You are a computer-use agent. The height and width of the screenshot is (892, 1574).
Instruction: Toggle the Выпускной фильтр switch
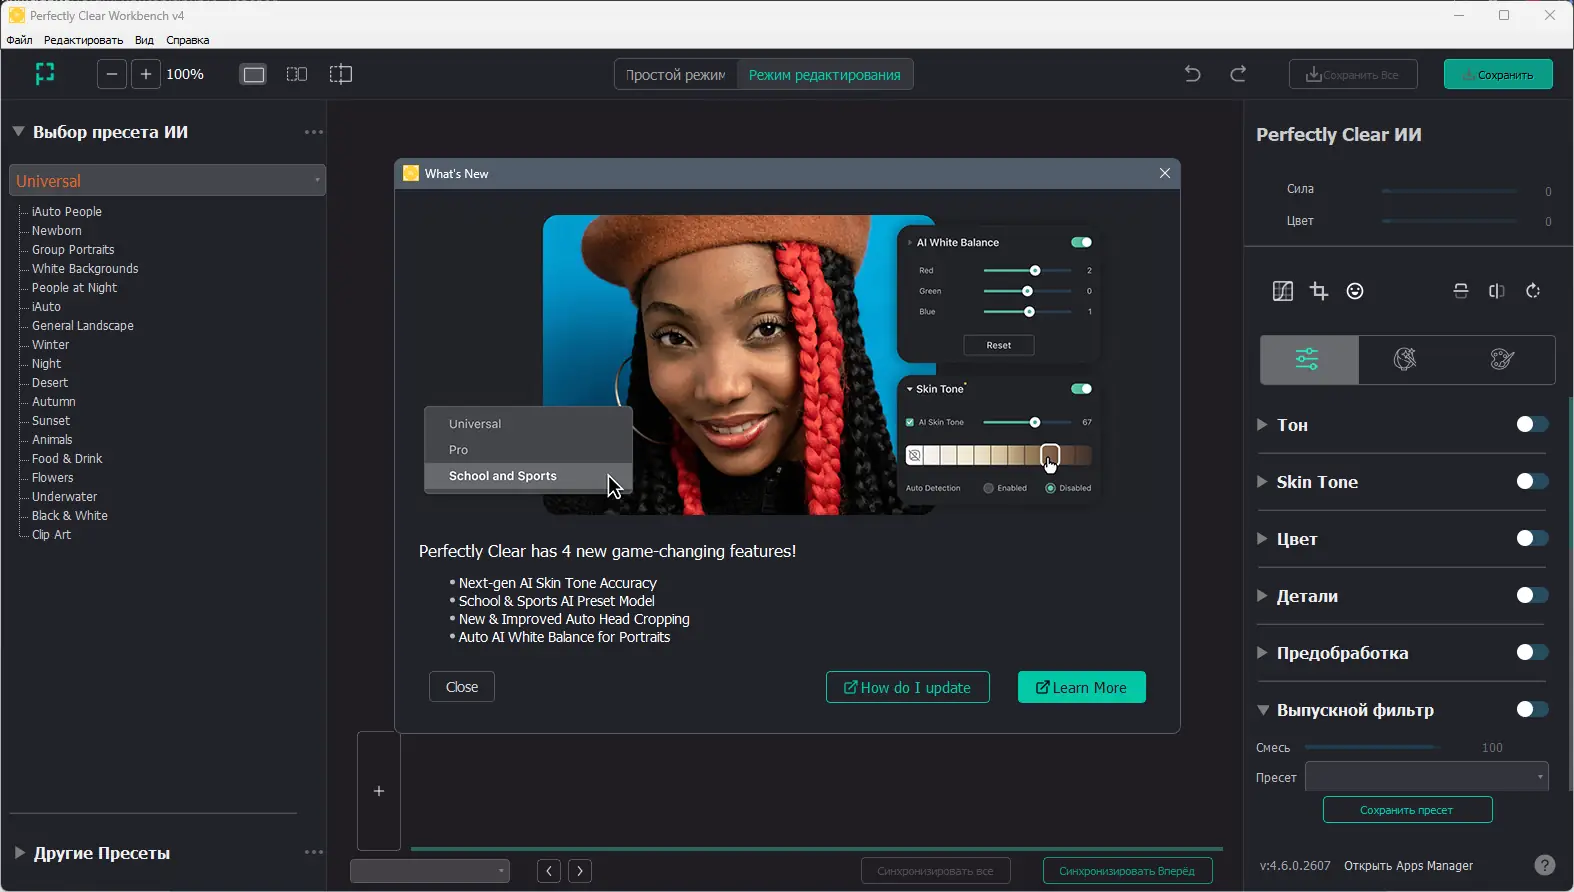point(1532,709)
